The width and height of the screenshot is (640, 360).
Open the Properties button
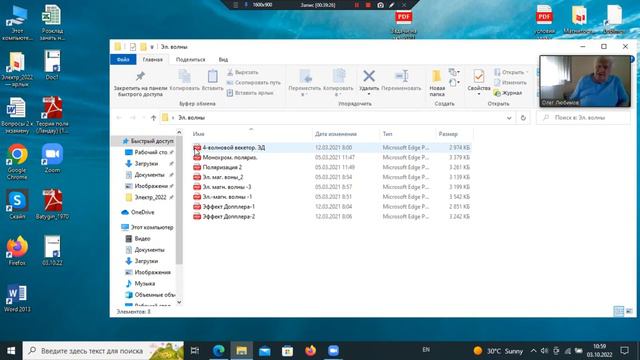pos(479,82)
